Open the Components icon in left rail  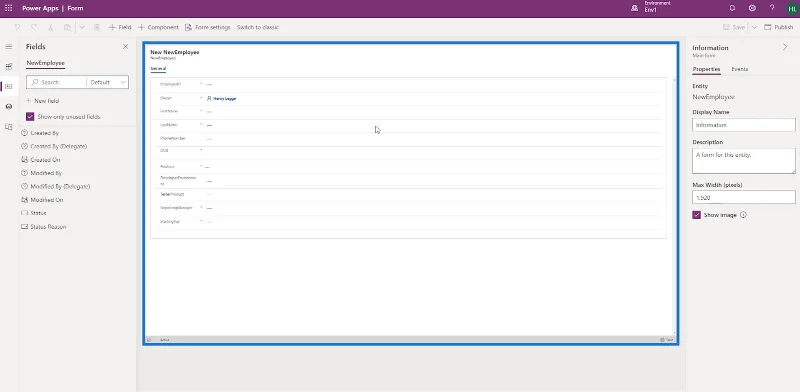pos(9,66)
